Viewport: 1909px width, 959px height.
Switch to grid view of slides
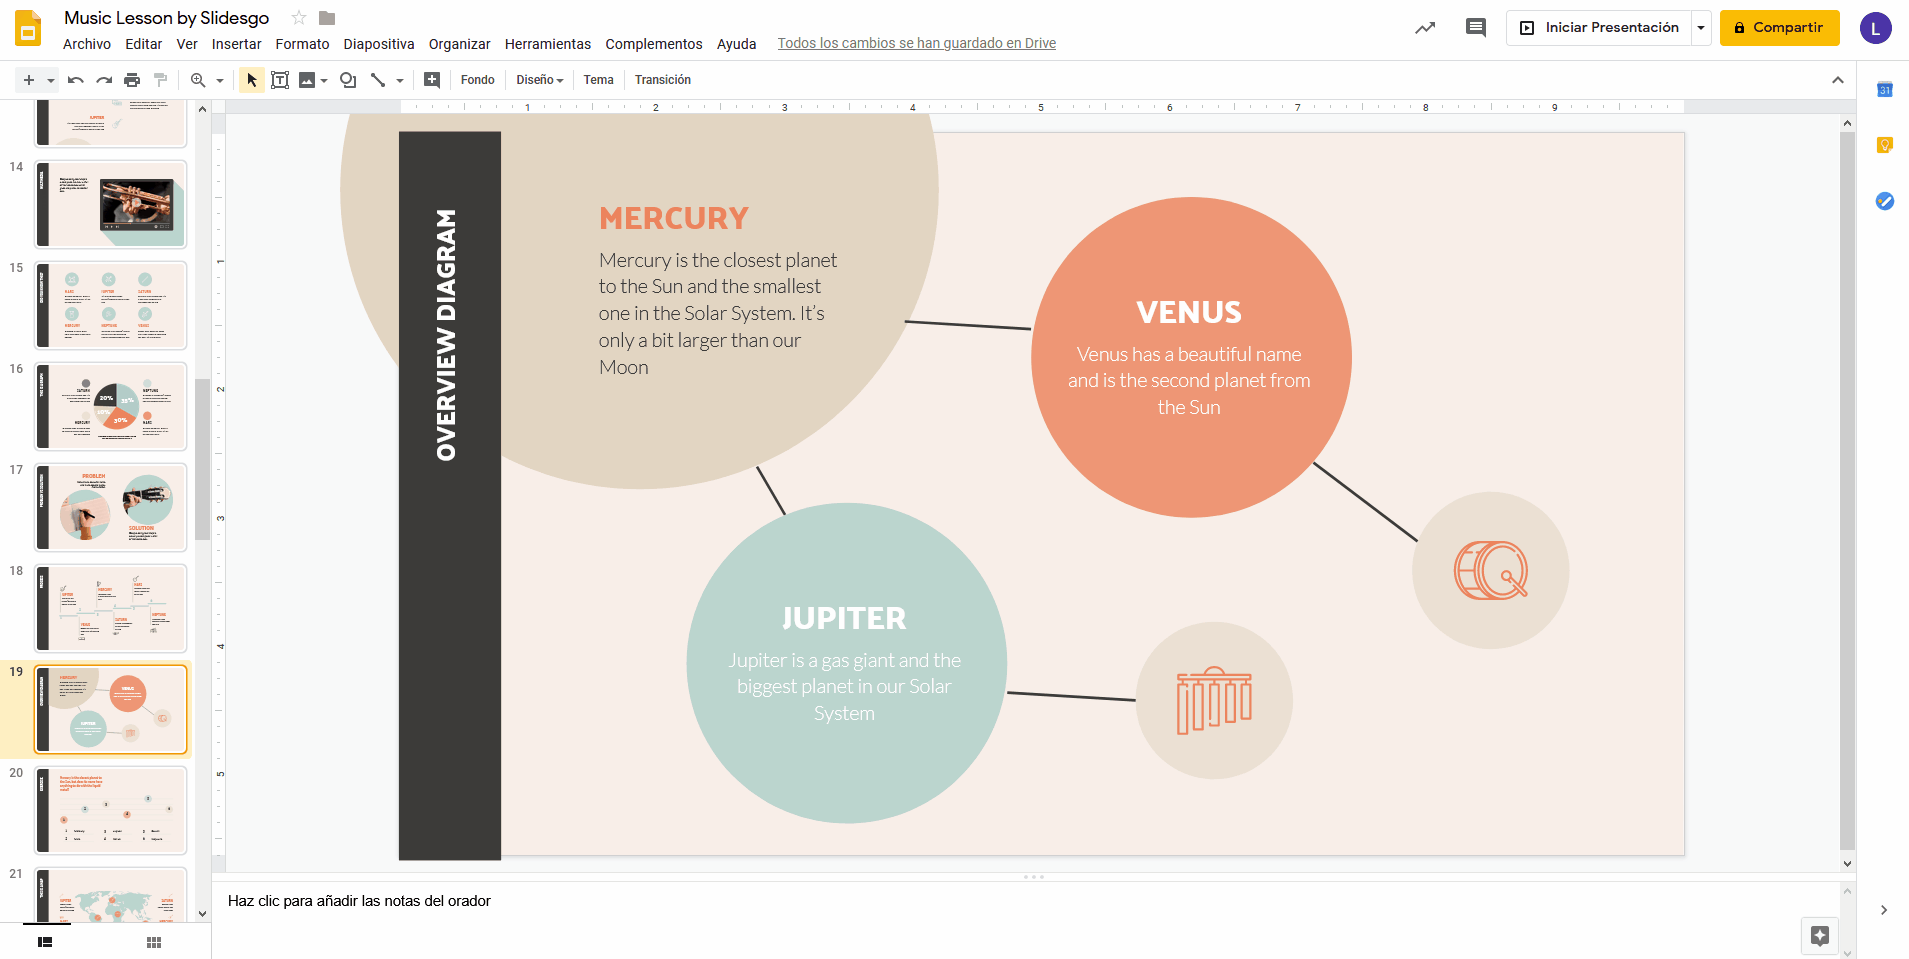coord(152,941)
